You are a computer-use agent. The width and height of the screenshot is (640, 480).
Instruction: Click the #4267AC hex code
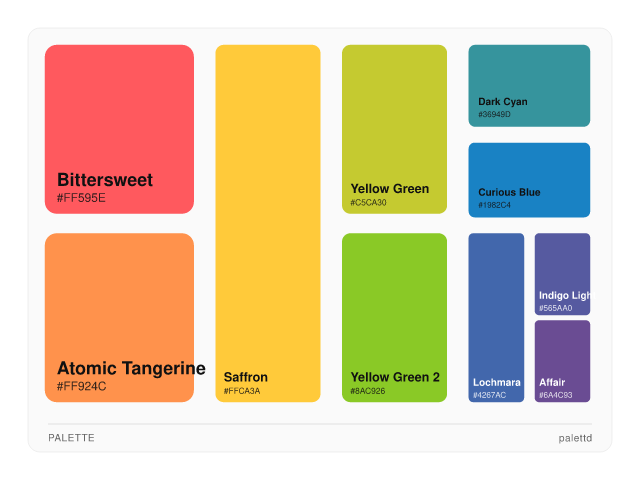click(x=490, y=395)
